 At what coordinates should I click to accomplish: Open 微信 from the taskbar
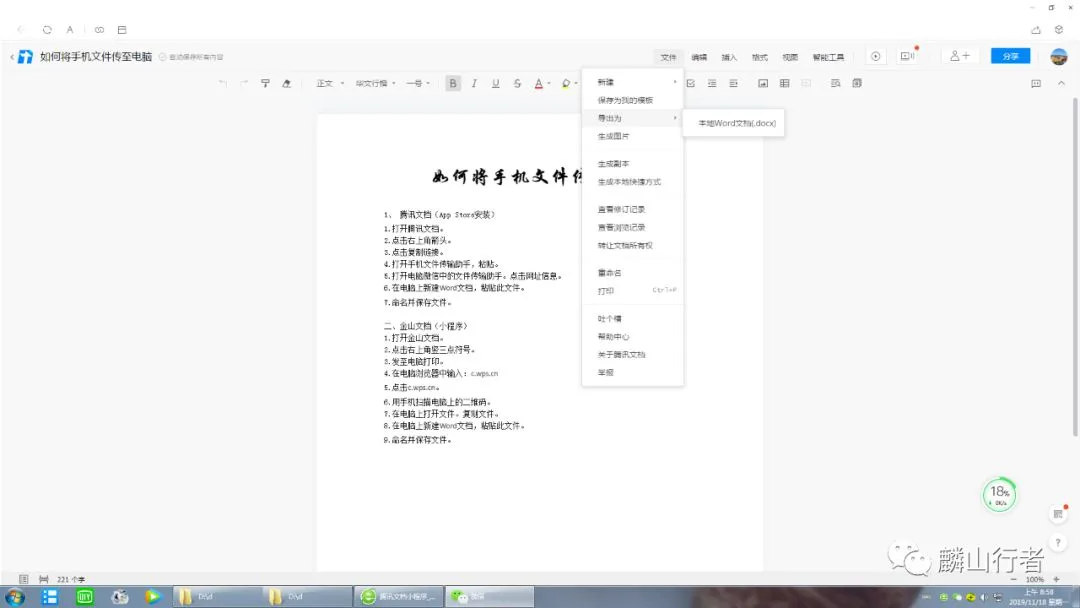[489, 596]
